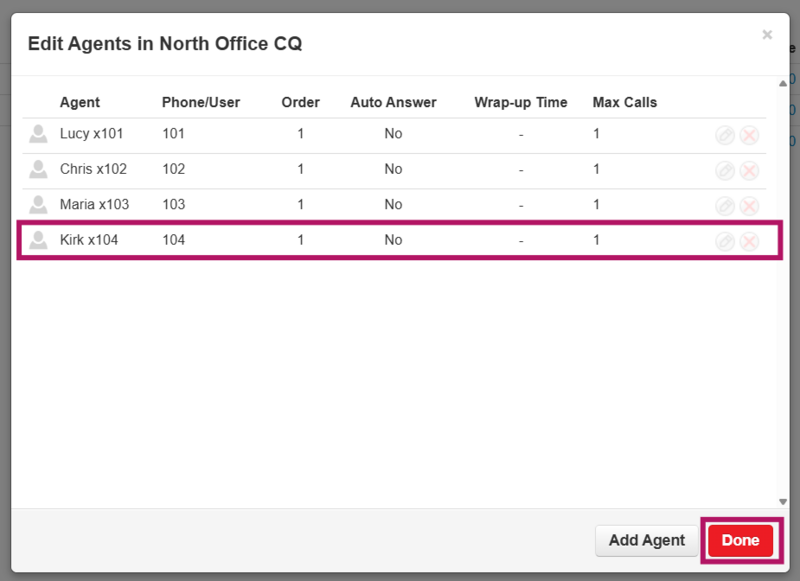Edit agent Chris x102 using pencil icon

(725, 170)
